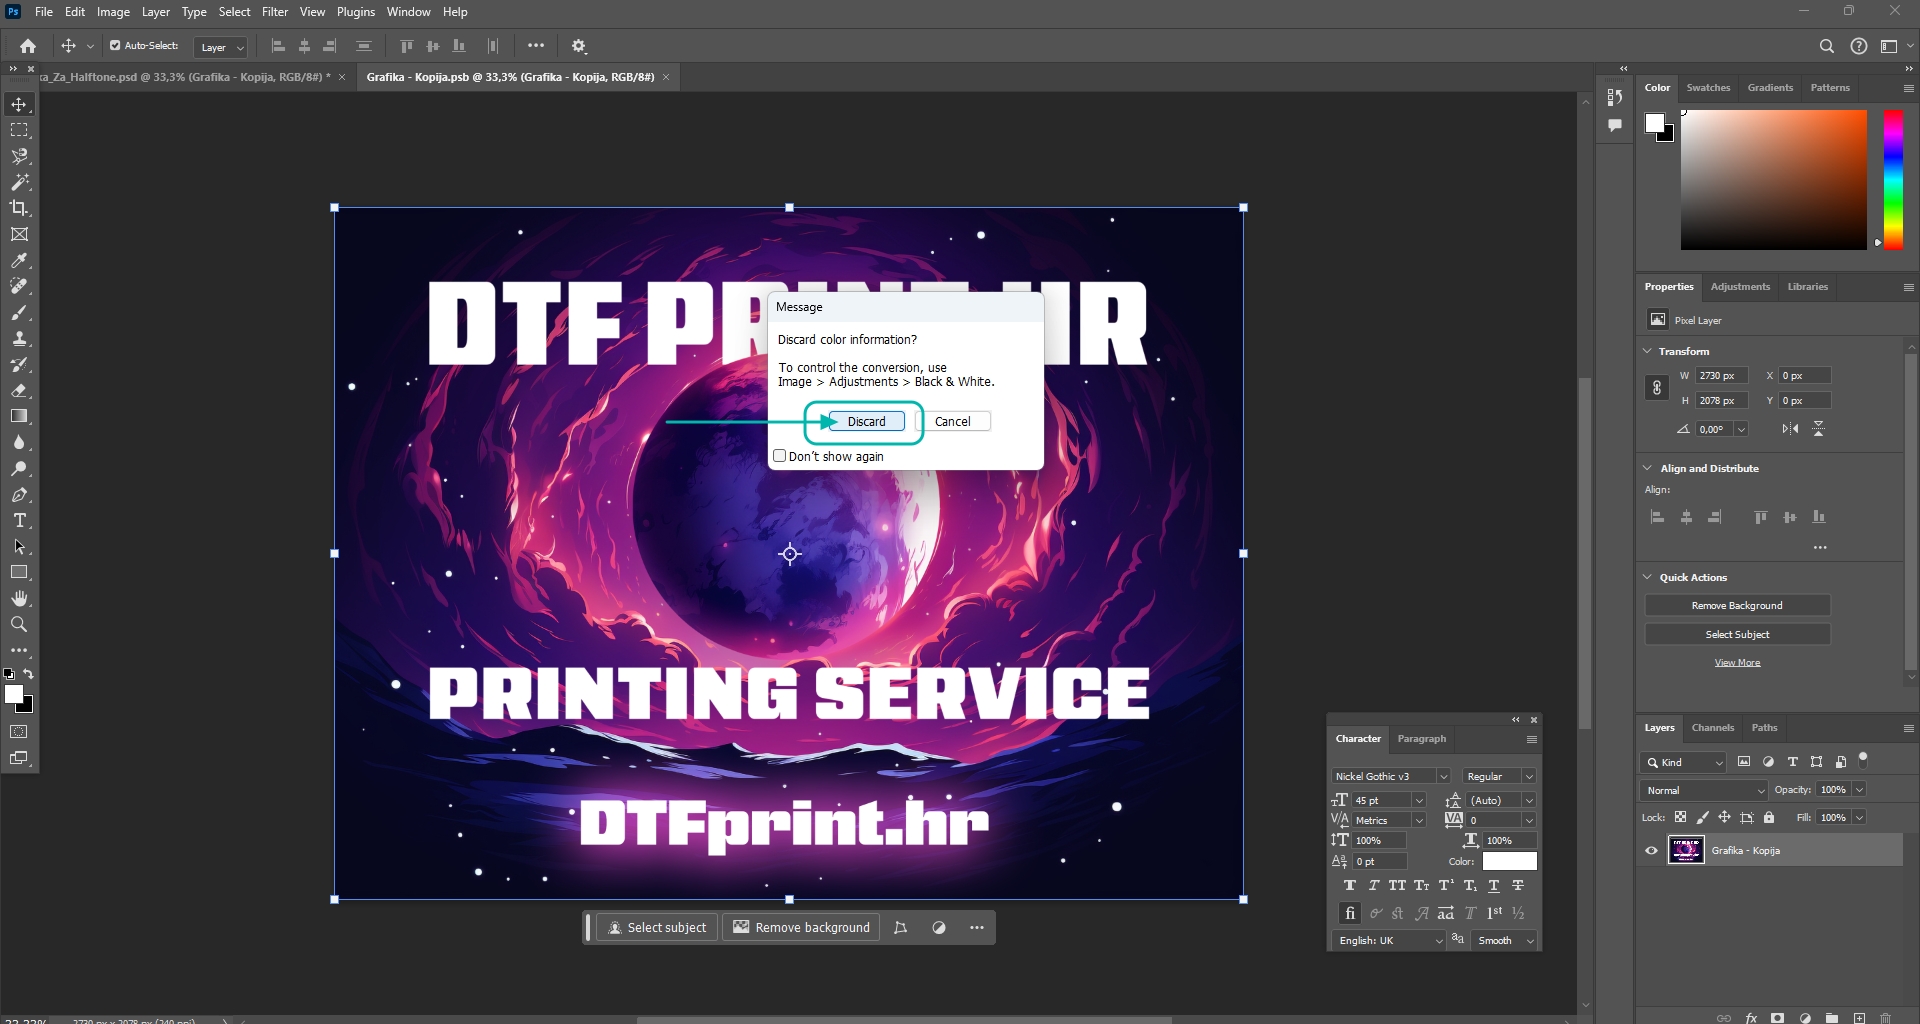Select the Eyedropper tool
1920x1024 pixels.
pyautogui.click(x=19, y=260)
